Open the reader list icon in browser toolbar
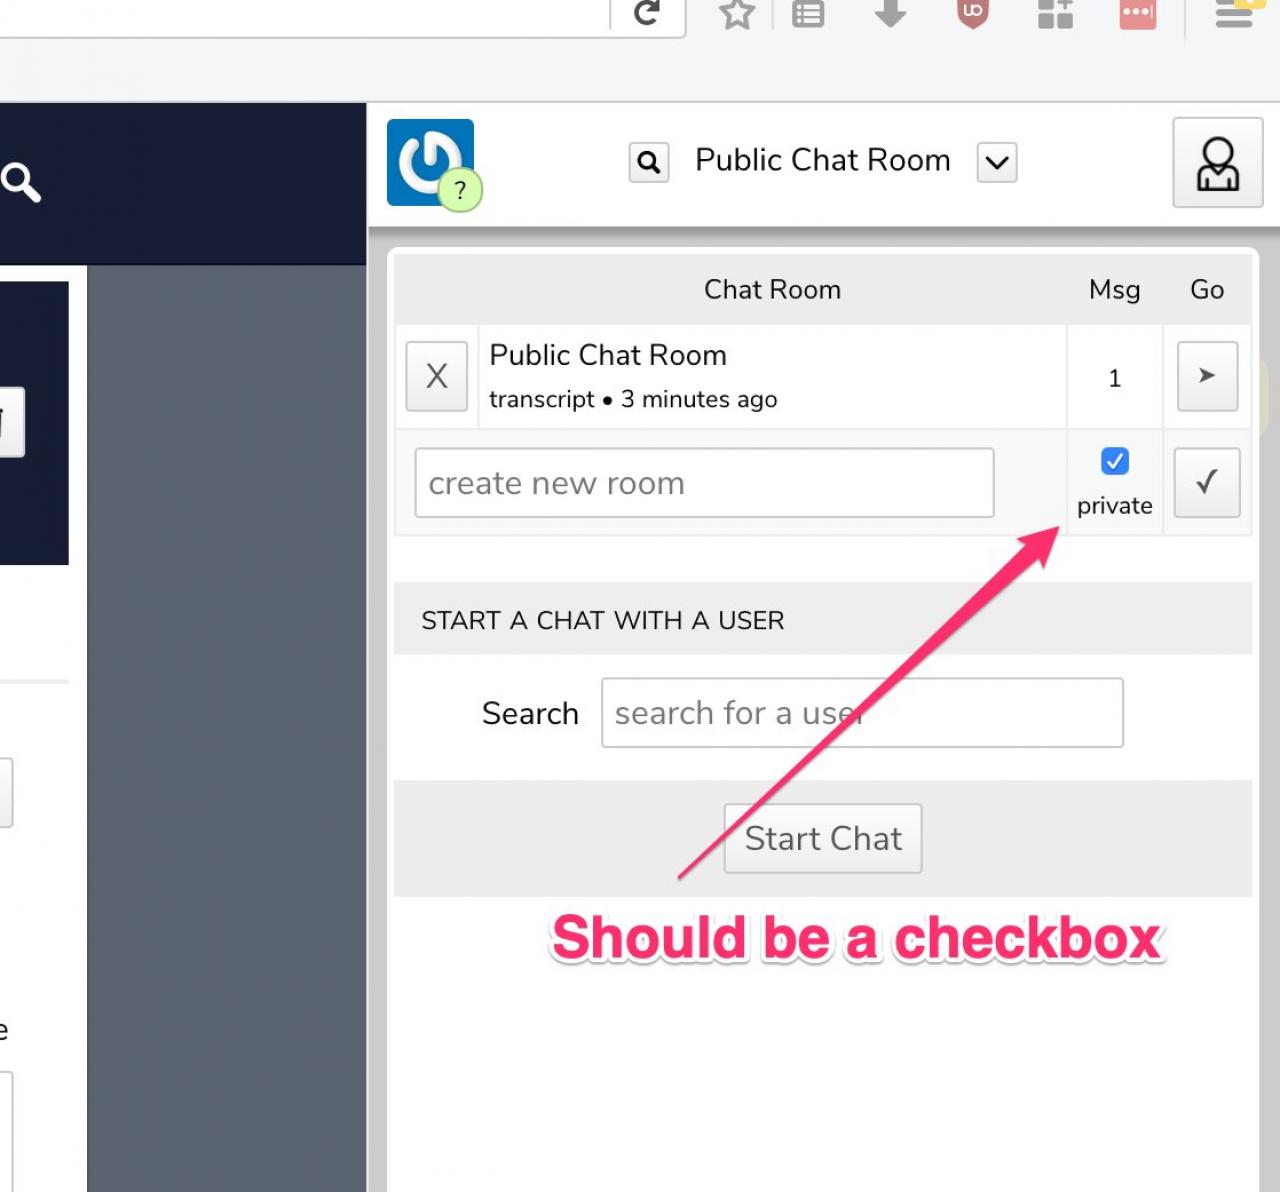This screenshot has width=1280, height=1192. (x=808, y=13)
